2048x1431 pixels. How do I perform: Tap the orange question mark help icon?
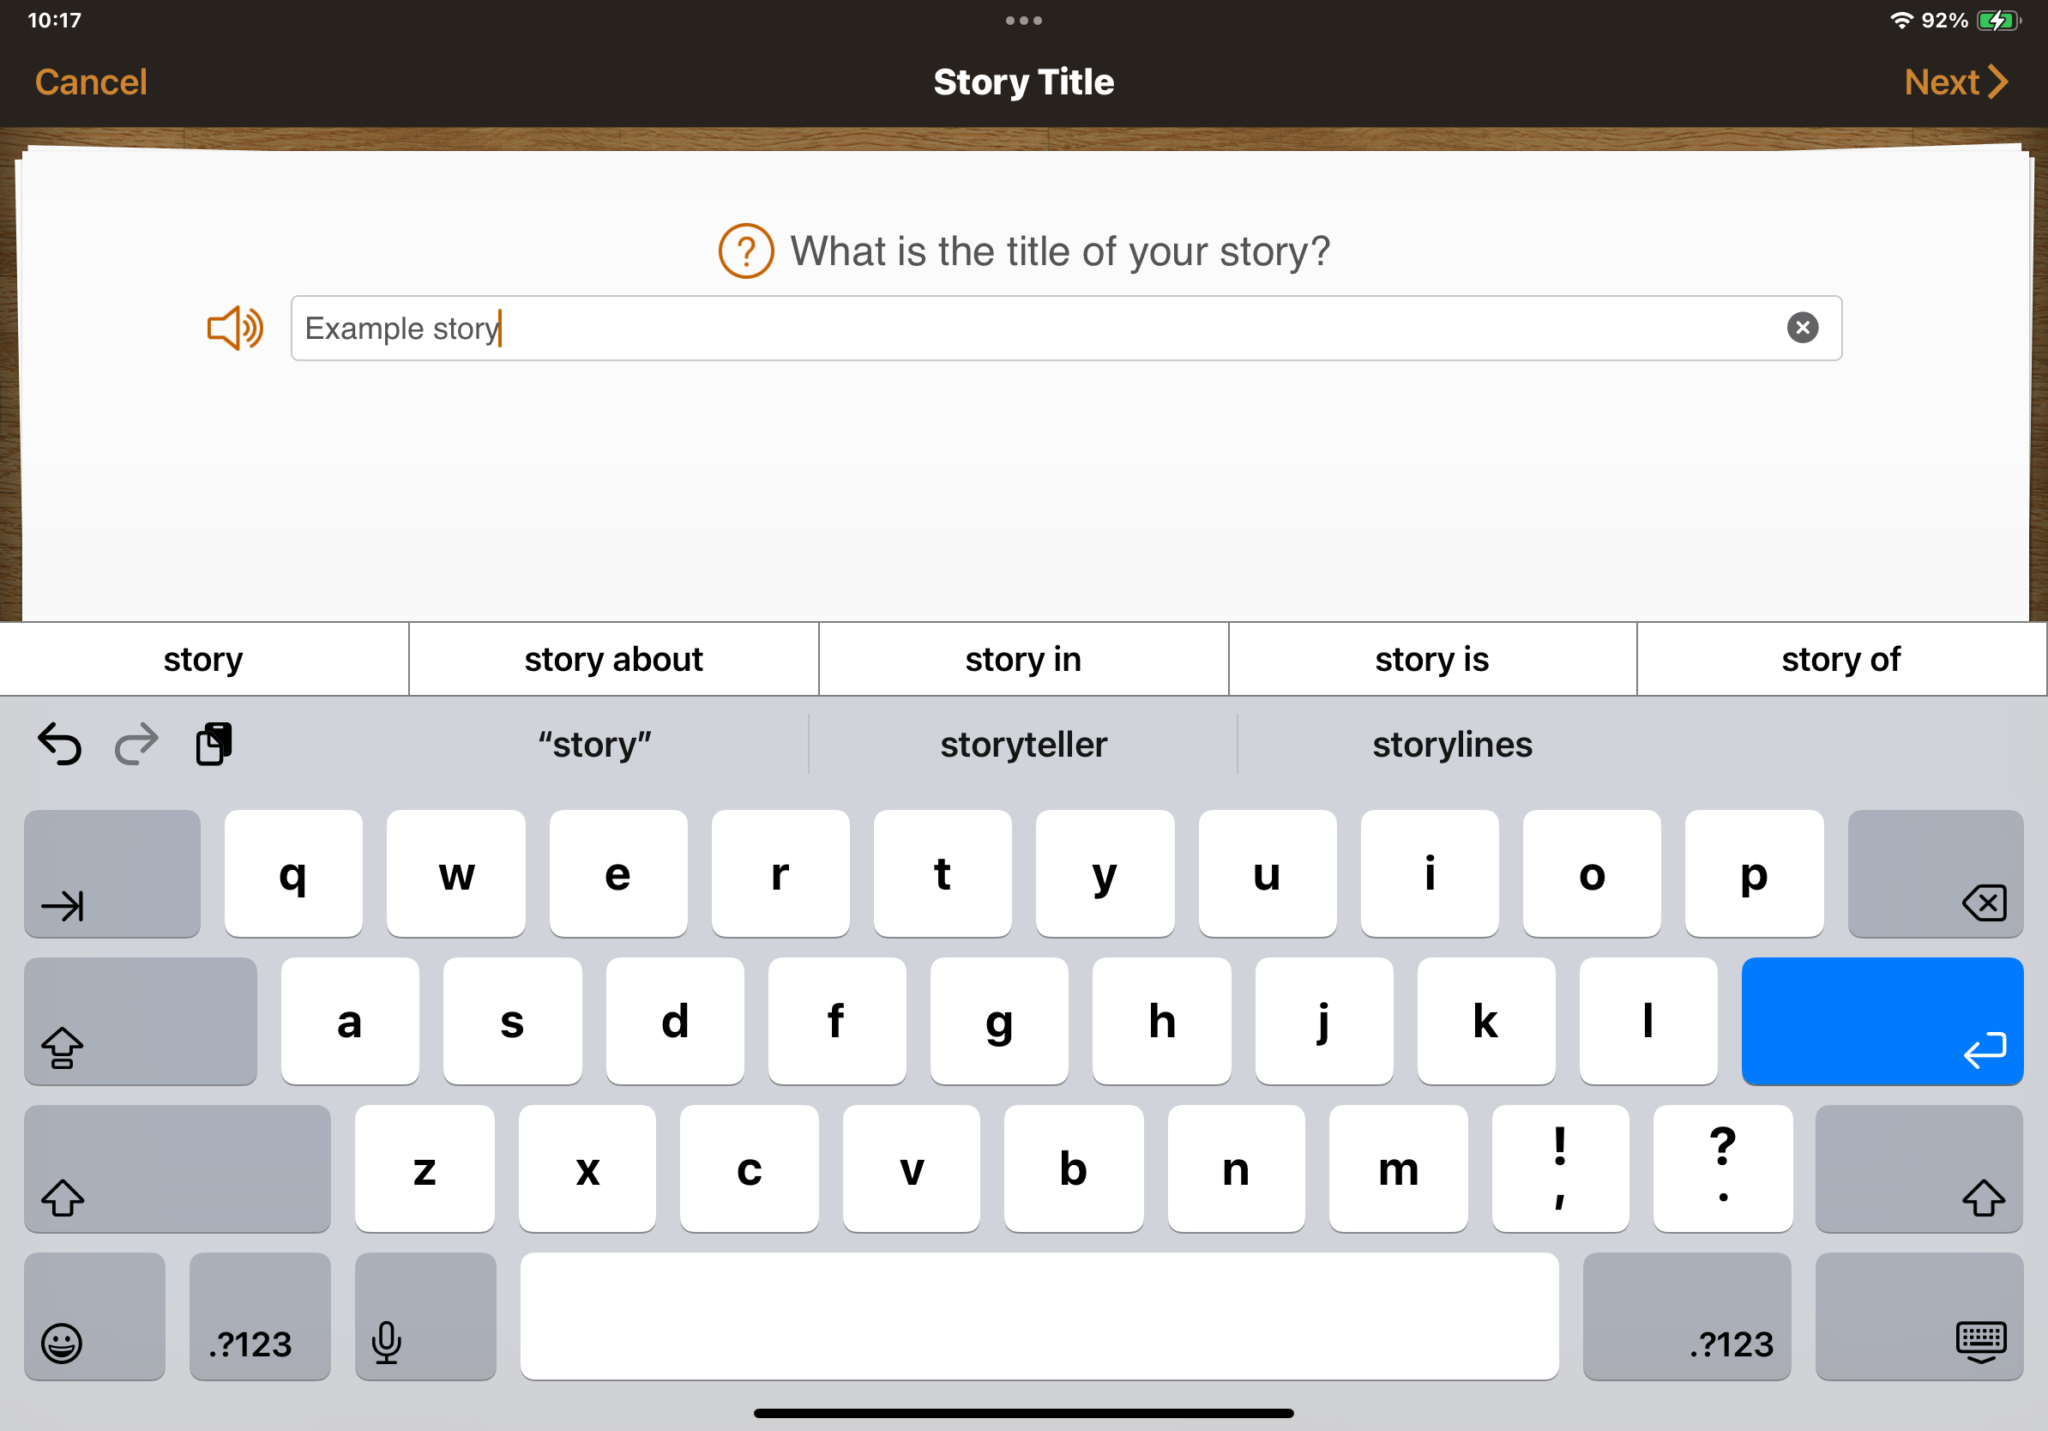[x=745, y=251]
